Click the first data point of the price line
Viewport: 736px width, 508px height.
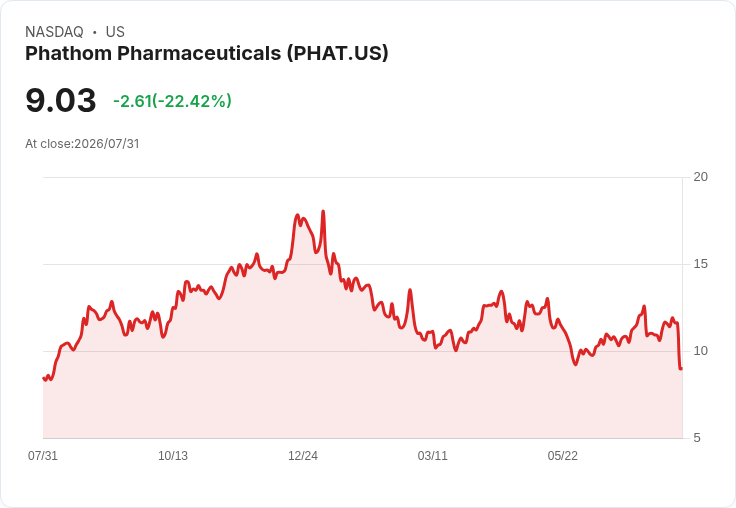(x=44, y=378)
